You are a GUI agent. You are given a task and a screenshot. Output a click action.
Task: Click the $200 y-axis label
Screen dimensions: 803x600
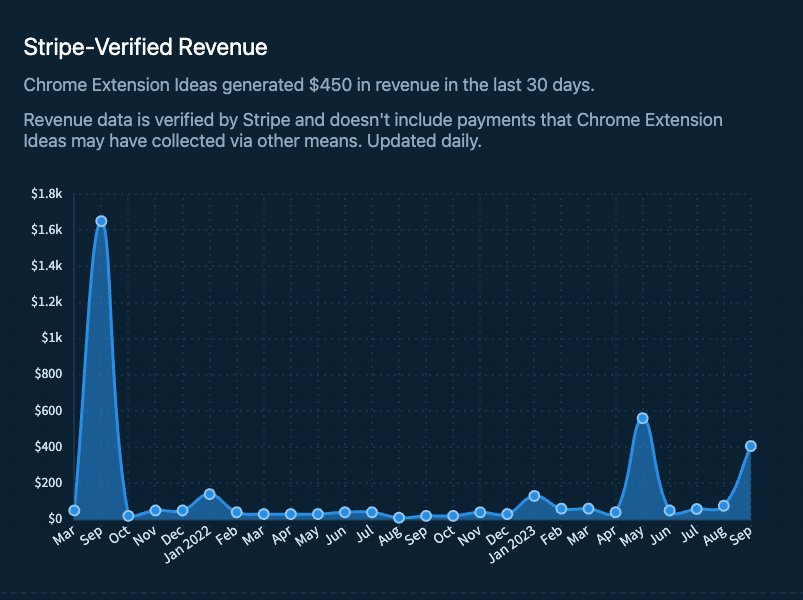tap(48, 482)
